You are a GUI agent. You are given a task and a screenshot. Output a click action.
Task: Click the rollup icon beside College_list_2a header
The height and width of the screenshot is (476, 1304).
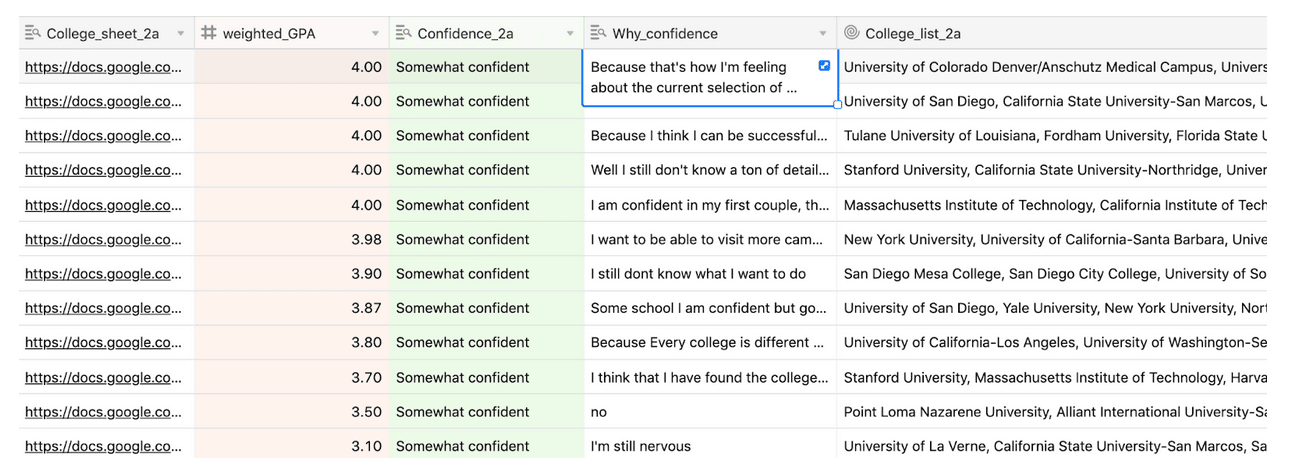(851, 33)
